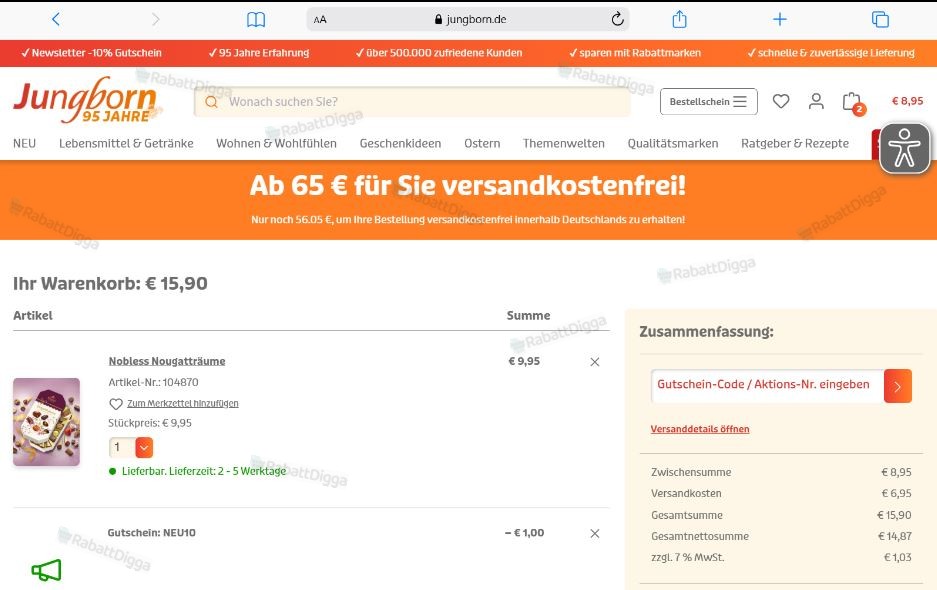This screenshot has width=937, height=590.
Task: Open the Safari share sheet
Action: (679, 19)
